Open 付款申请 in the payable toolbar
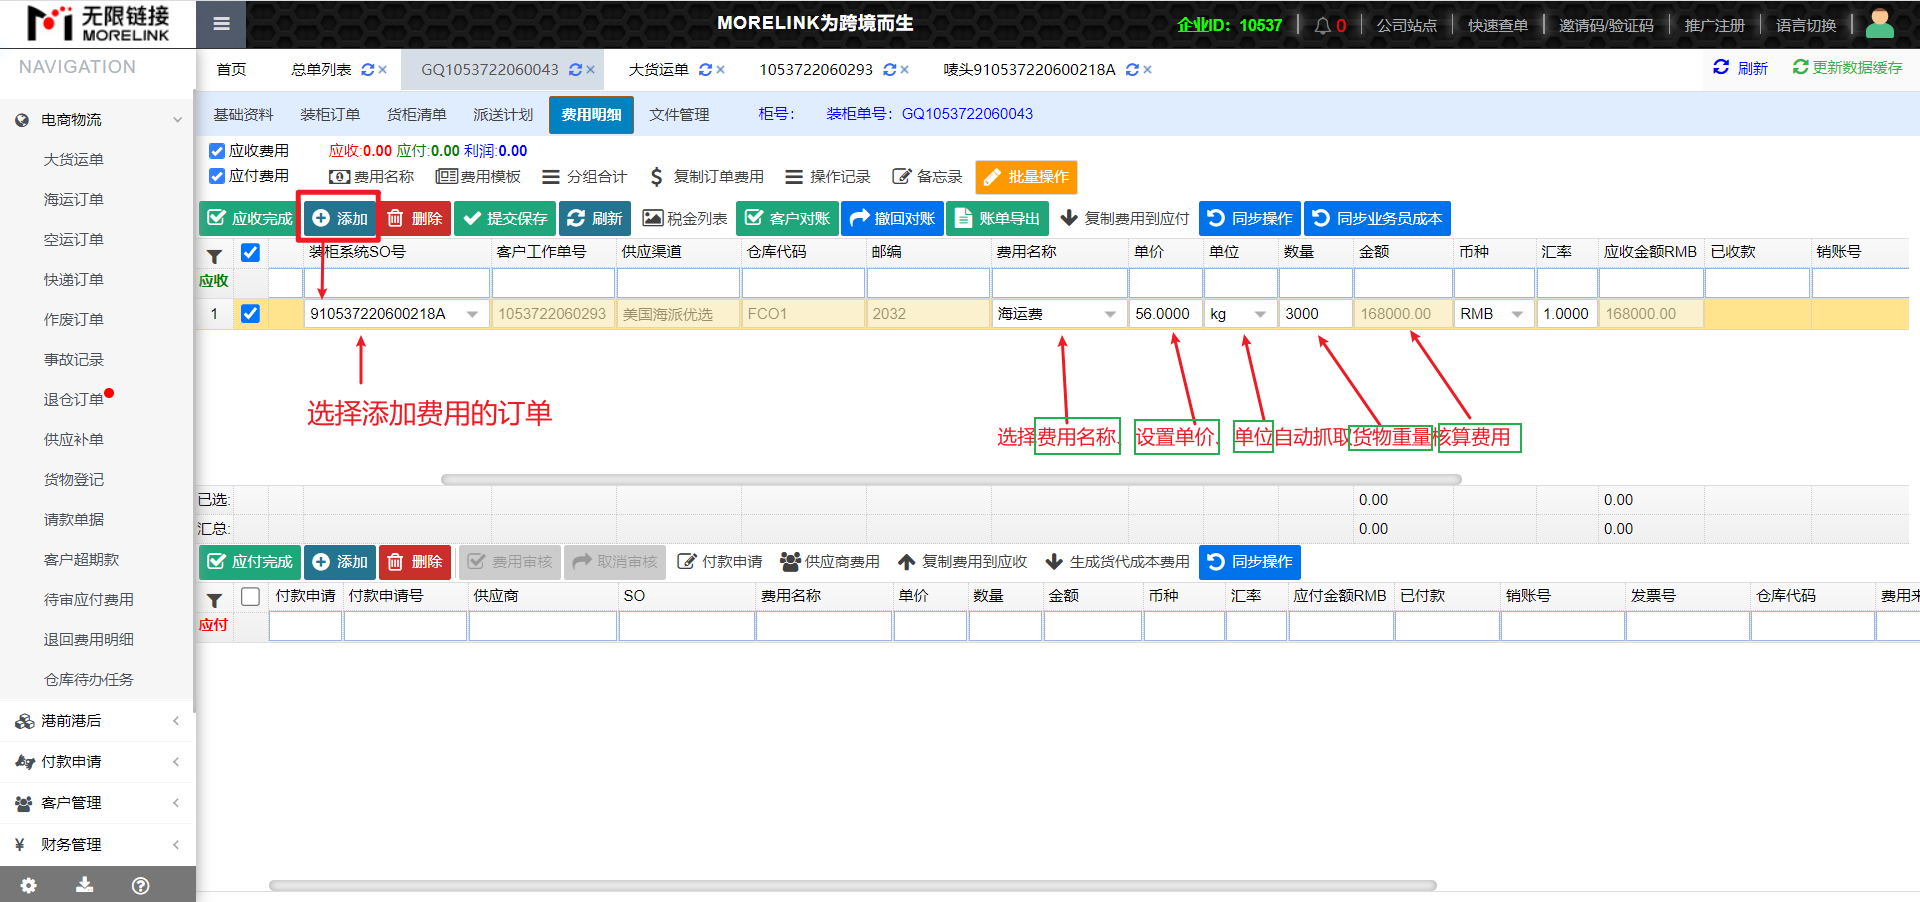 click(720, 562)
